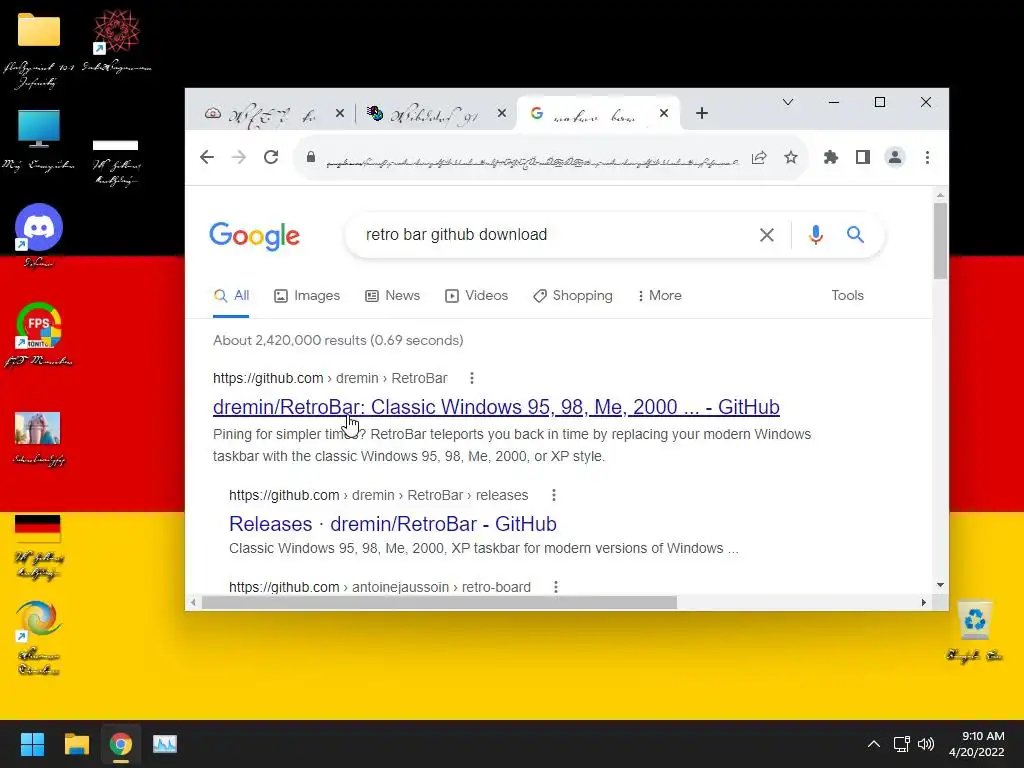Click the horizontal scrollbar thumb

point(439,602)
